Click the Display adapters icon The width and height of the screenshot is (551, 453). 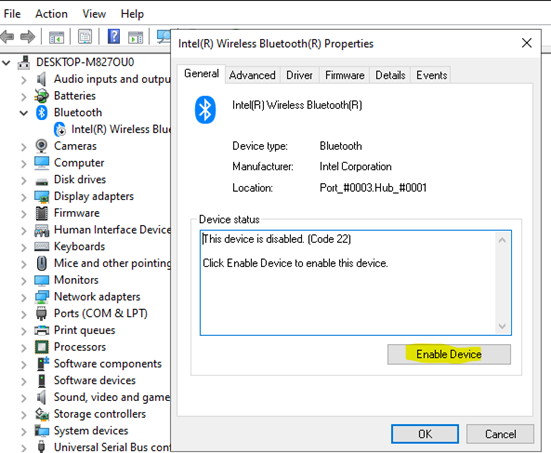[x=42, y=196]
